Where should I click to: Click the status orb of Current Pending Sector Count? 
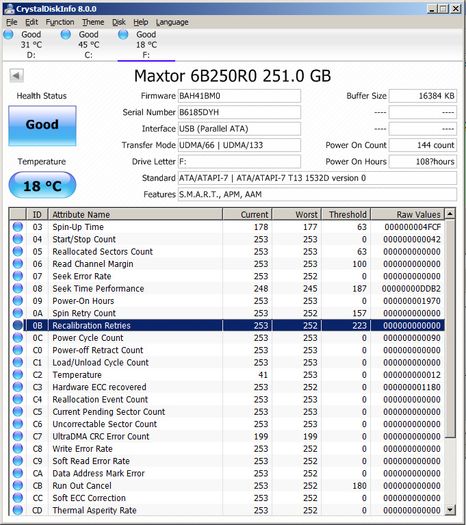coord(18,411)
